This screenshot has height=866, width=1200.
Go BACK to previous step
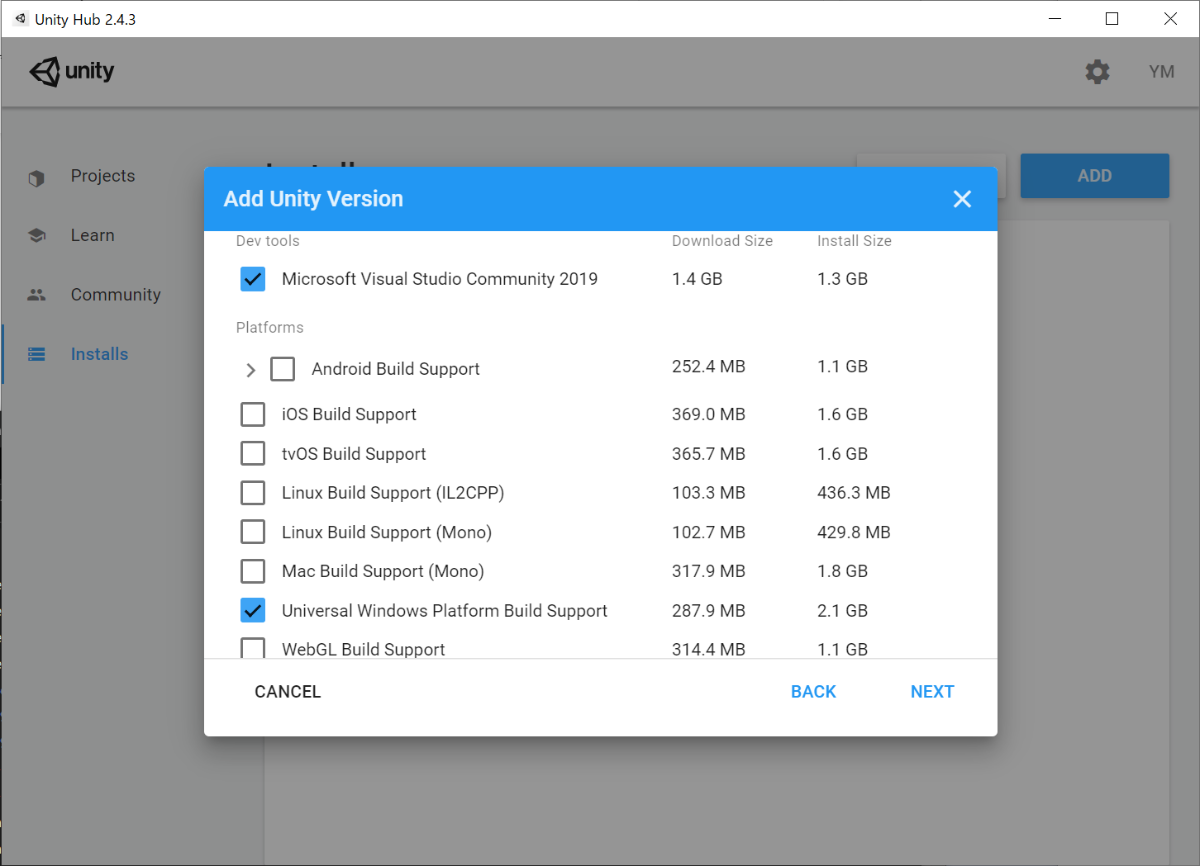pos(813,692)
